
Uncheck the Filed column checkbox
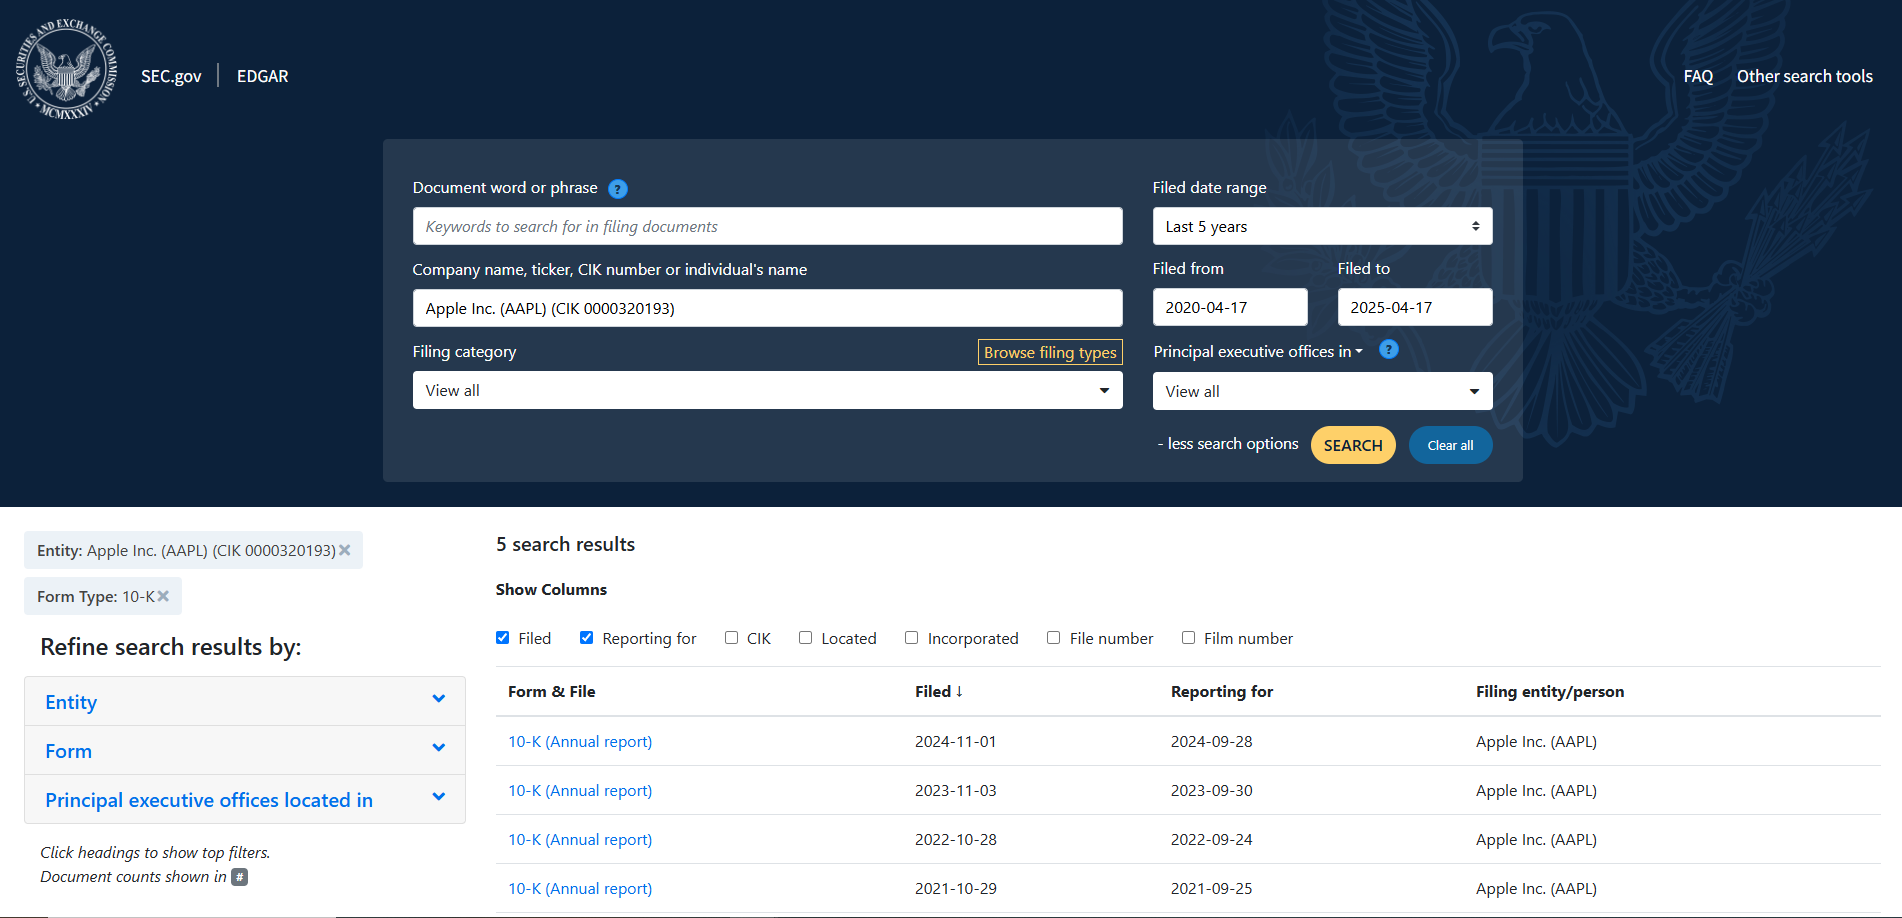pos(503,638)
